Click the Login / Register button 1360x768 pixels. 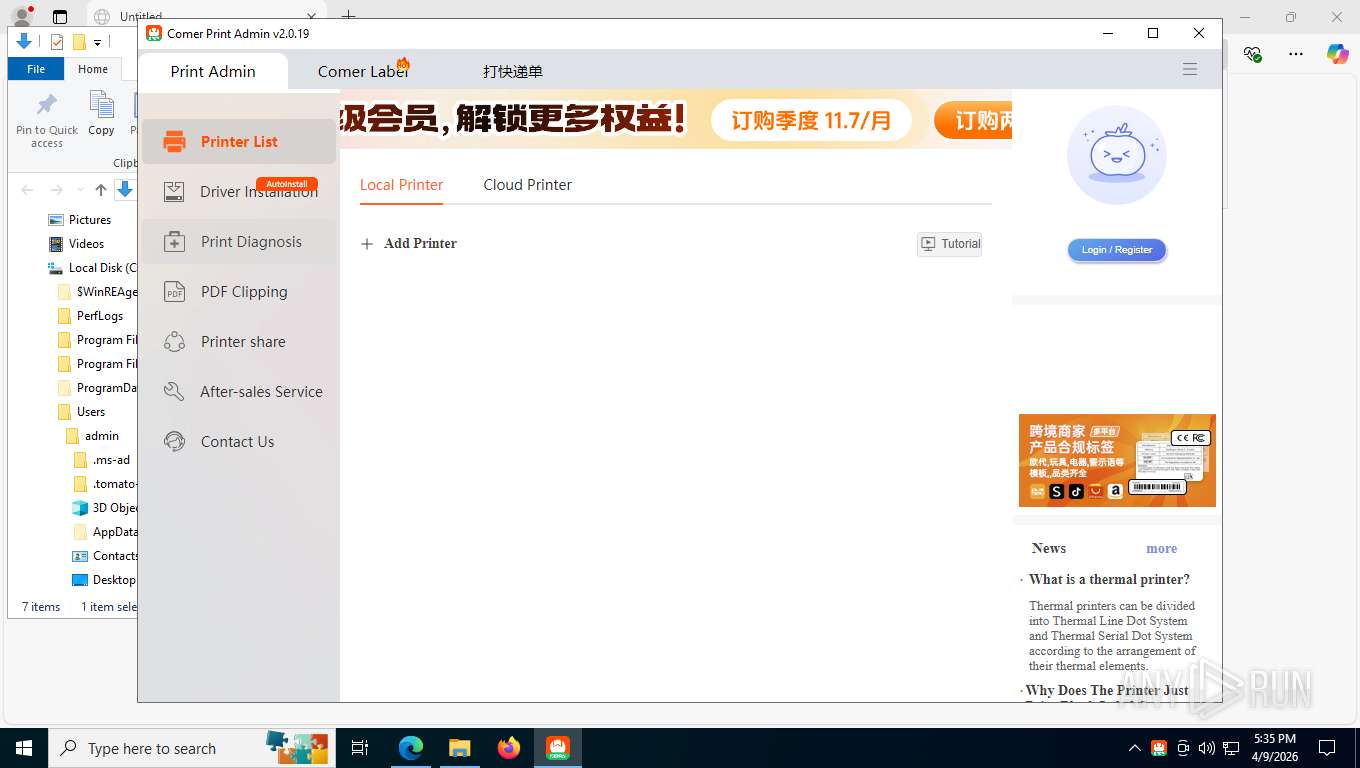[x=1117, y=250]
